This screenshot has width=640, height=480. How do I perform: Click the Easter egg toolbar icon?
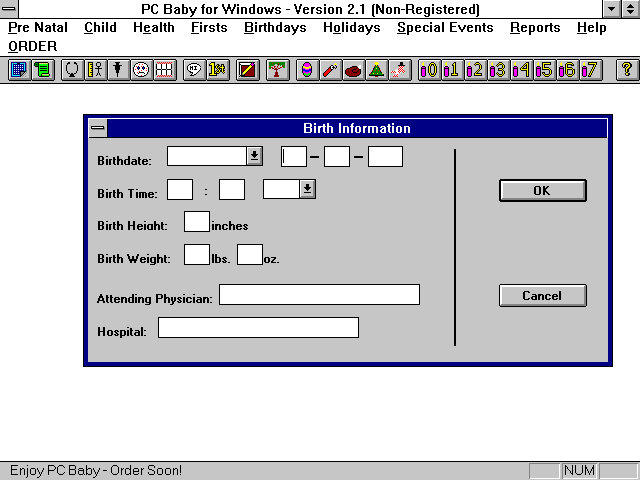(x=307, y=70)
